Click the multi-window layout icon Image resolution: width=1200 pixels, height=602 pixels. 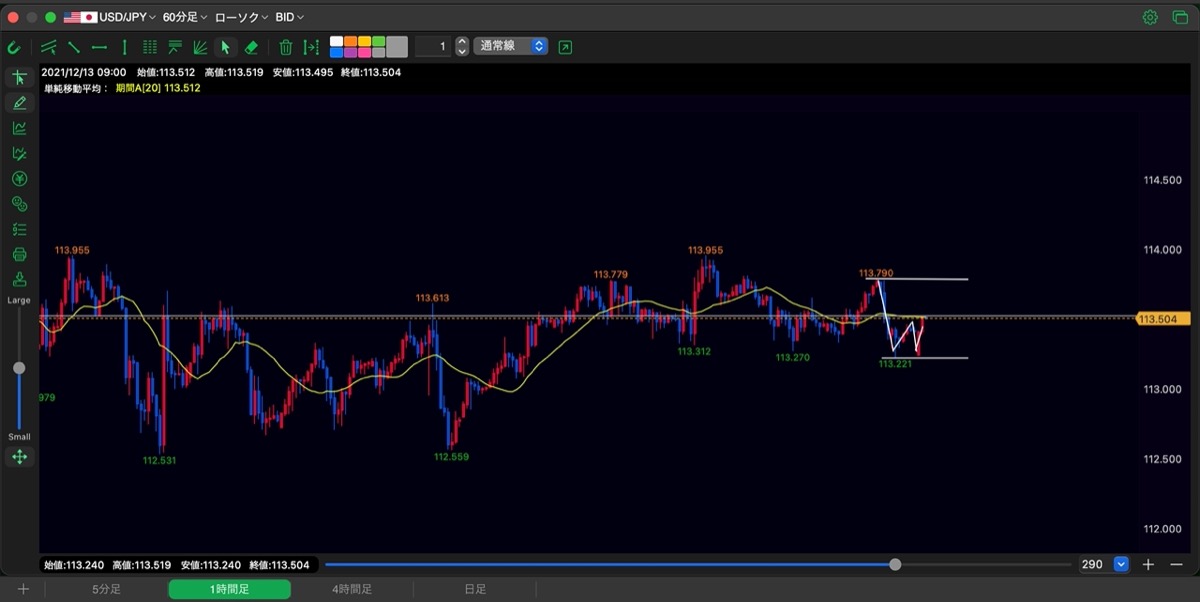click(x=1180, y=17)
